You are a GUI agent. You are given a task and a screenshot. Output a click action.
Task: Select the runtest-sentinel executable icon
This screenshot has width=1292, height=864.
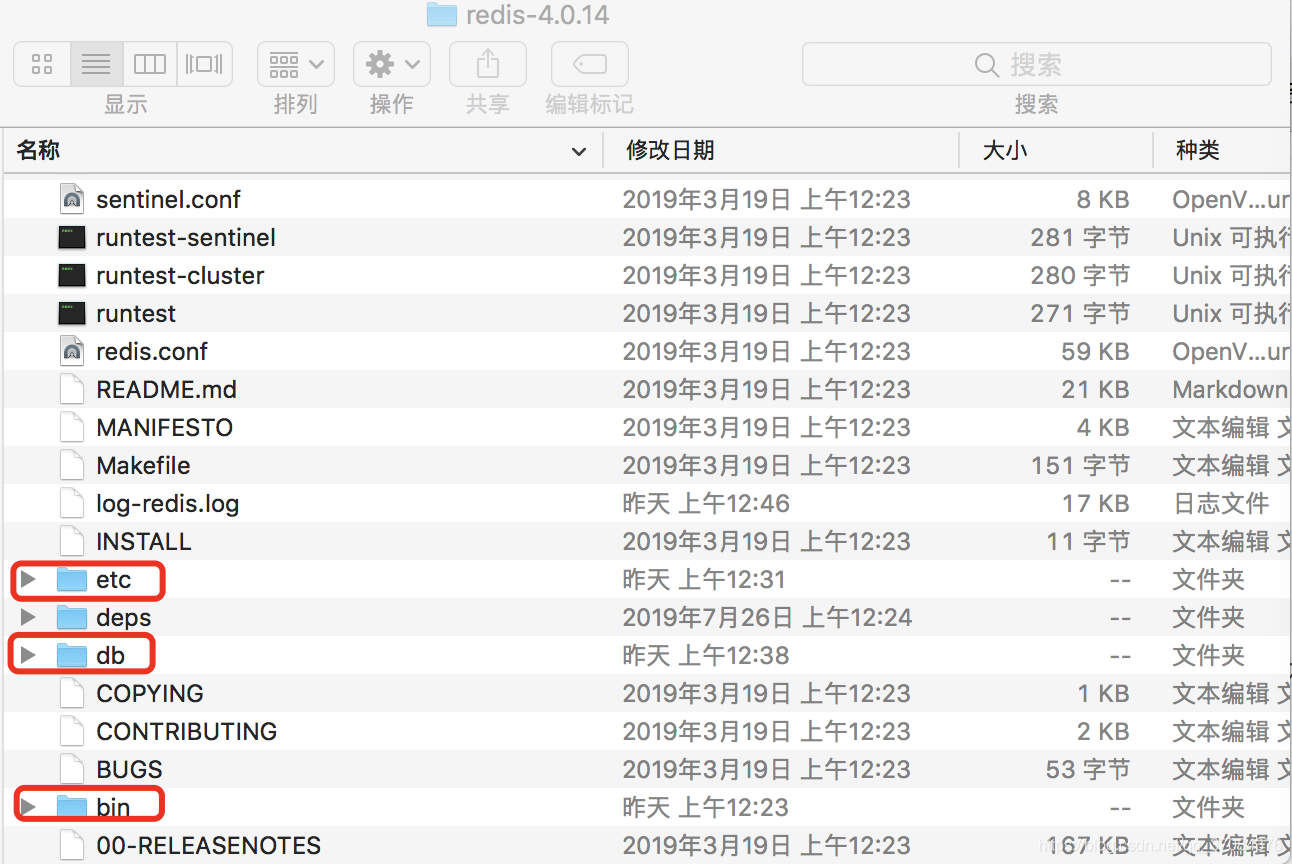[x=72, y=237]
